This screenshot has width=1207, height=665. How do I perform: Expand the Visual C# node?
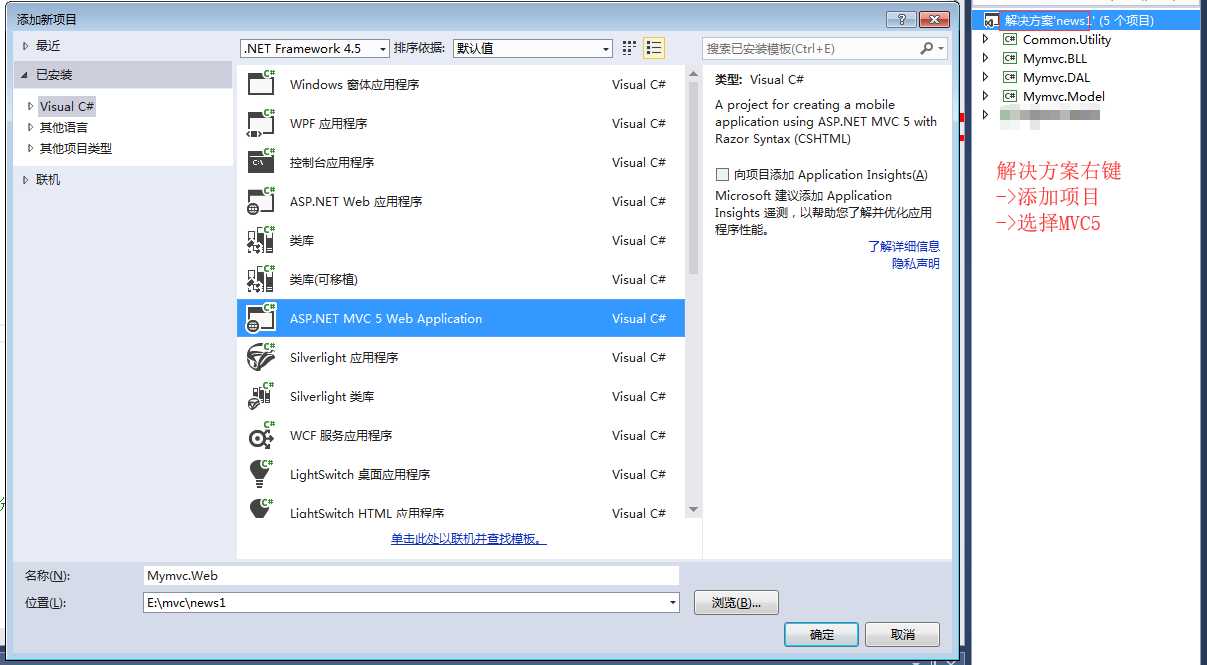point(31,106)
